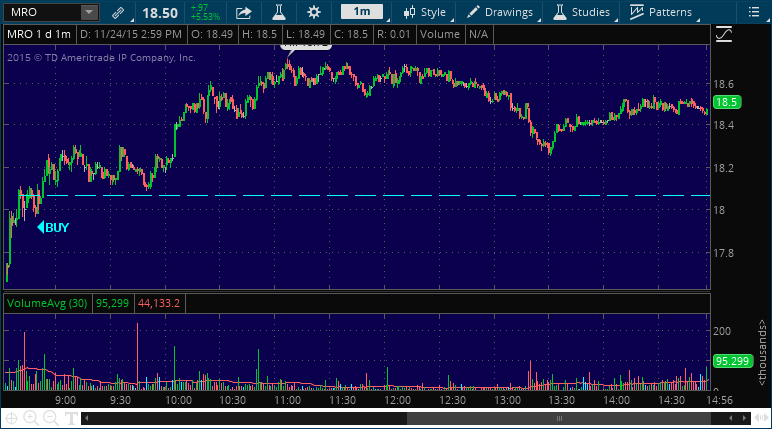The width and height of the screenshot is (772, 429).
Task: Click the 18.6 price axis label
Action: tap(723, 84)
